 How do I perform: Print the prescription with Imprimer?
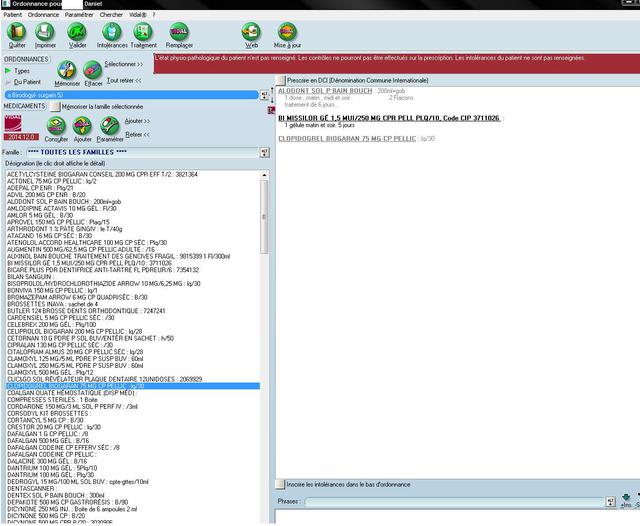point(46,34)
